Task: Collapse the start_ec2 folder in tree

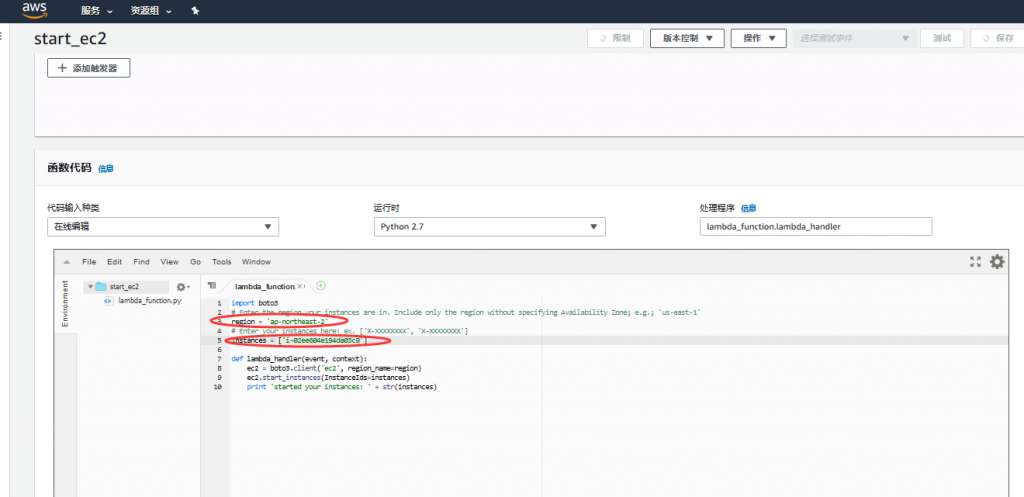Action: click(89, 286)
